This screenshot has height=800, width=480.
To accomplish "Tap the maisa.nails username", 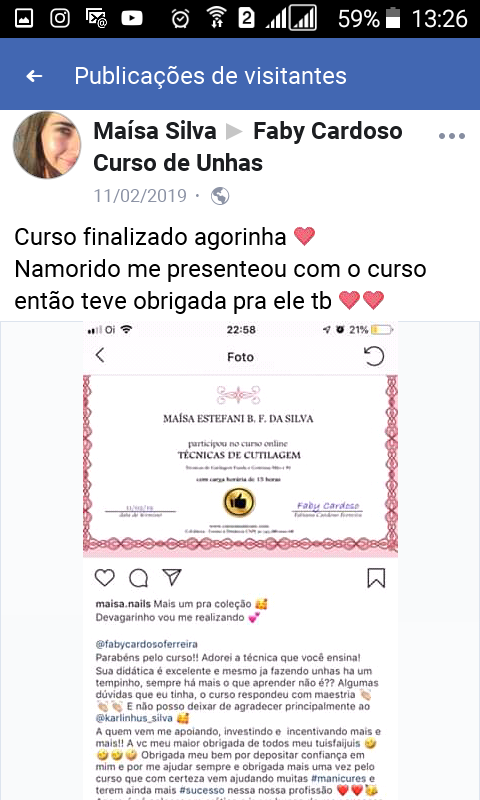I will pyautogui.click(x=123, y=604).
